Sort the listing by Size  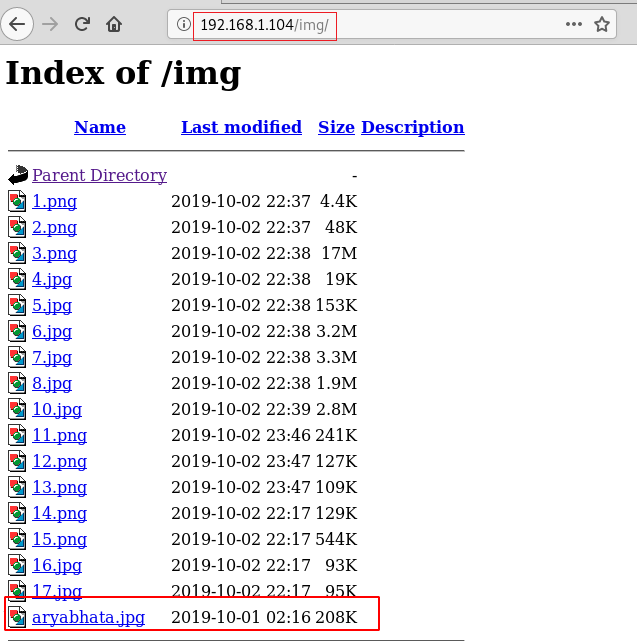[336, 127]
